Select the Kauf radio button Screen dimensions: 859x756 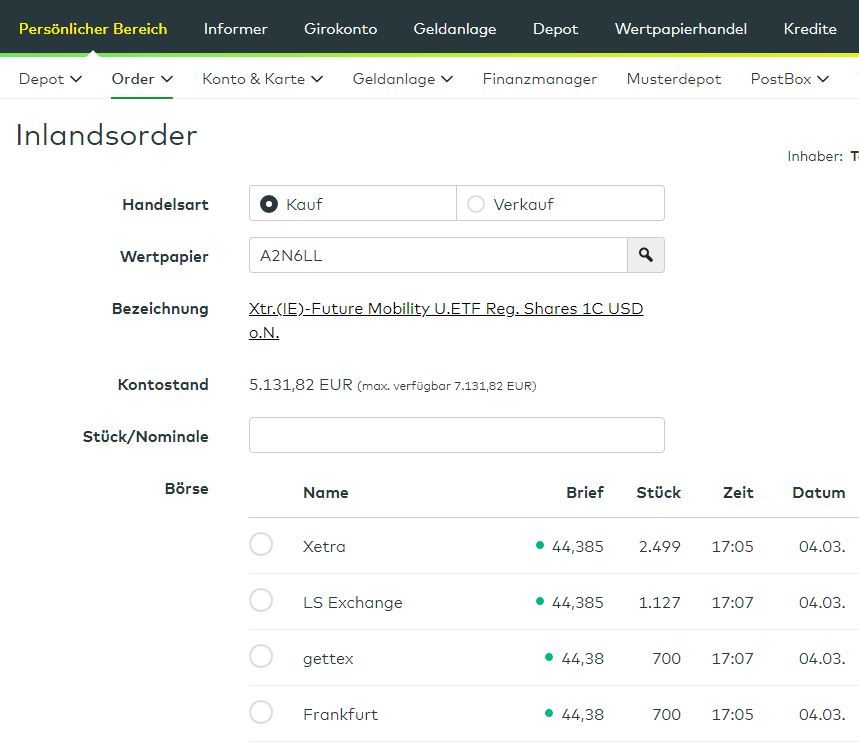[x=269, y=204]
